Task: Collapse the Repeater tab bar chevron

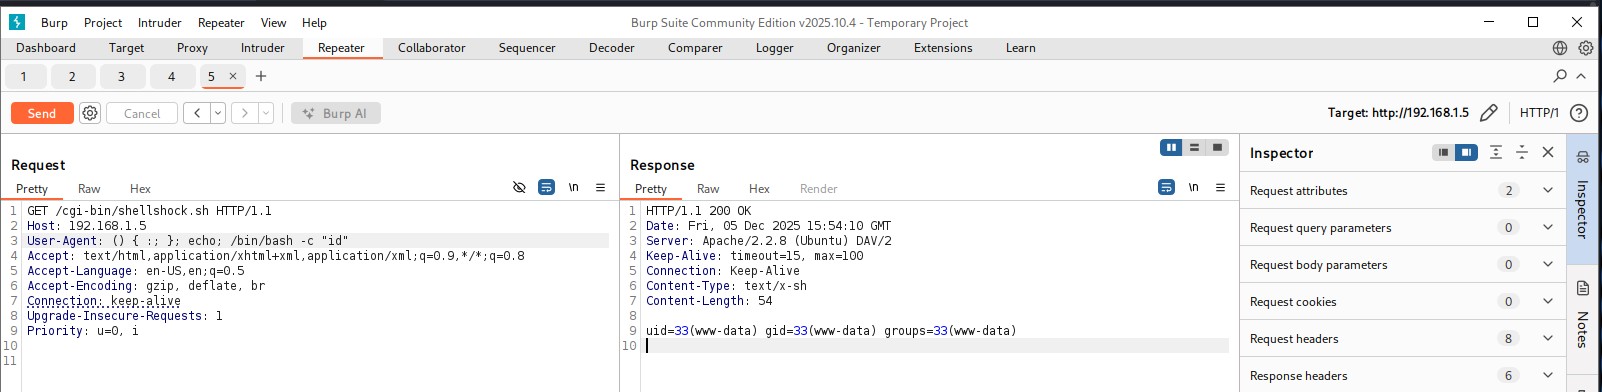Action: coord(1581,76)
